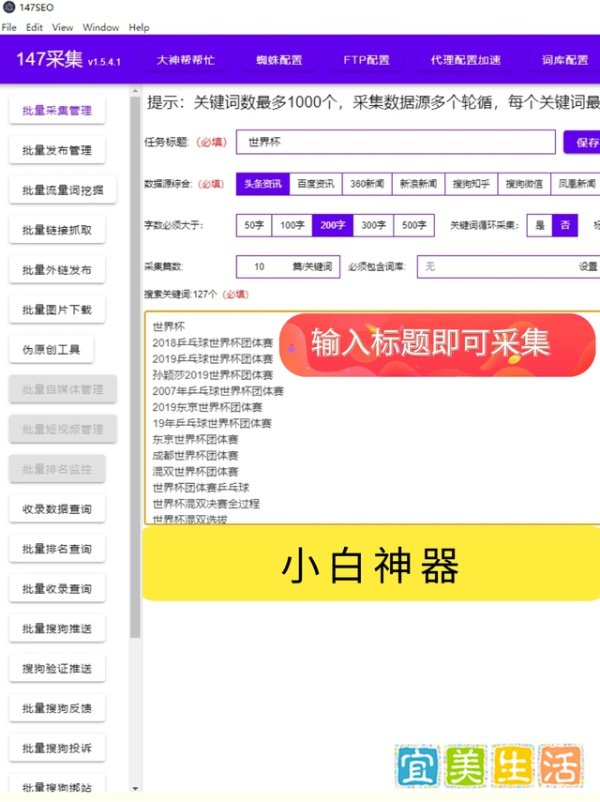
Task: Open 批量流量词挖掘 from sidebar
Action: pyautogui.click(x=62, y=190)
